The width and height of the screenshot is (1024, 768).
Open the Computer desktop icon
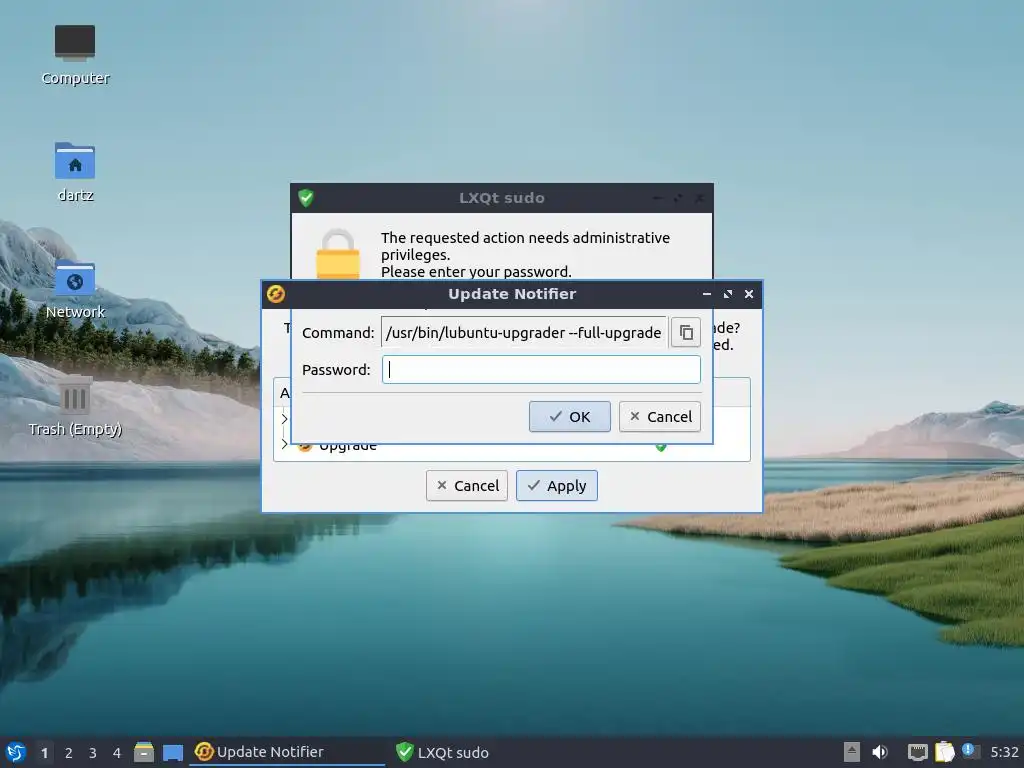(75, 56)
